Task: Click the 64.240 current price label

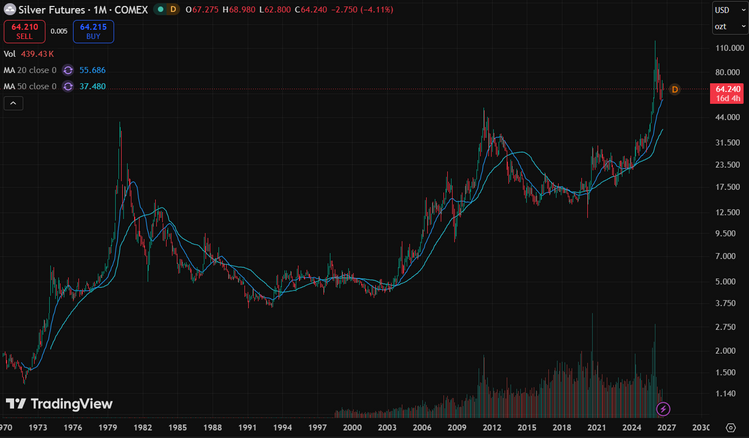Action: 727,93
